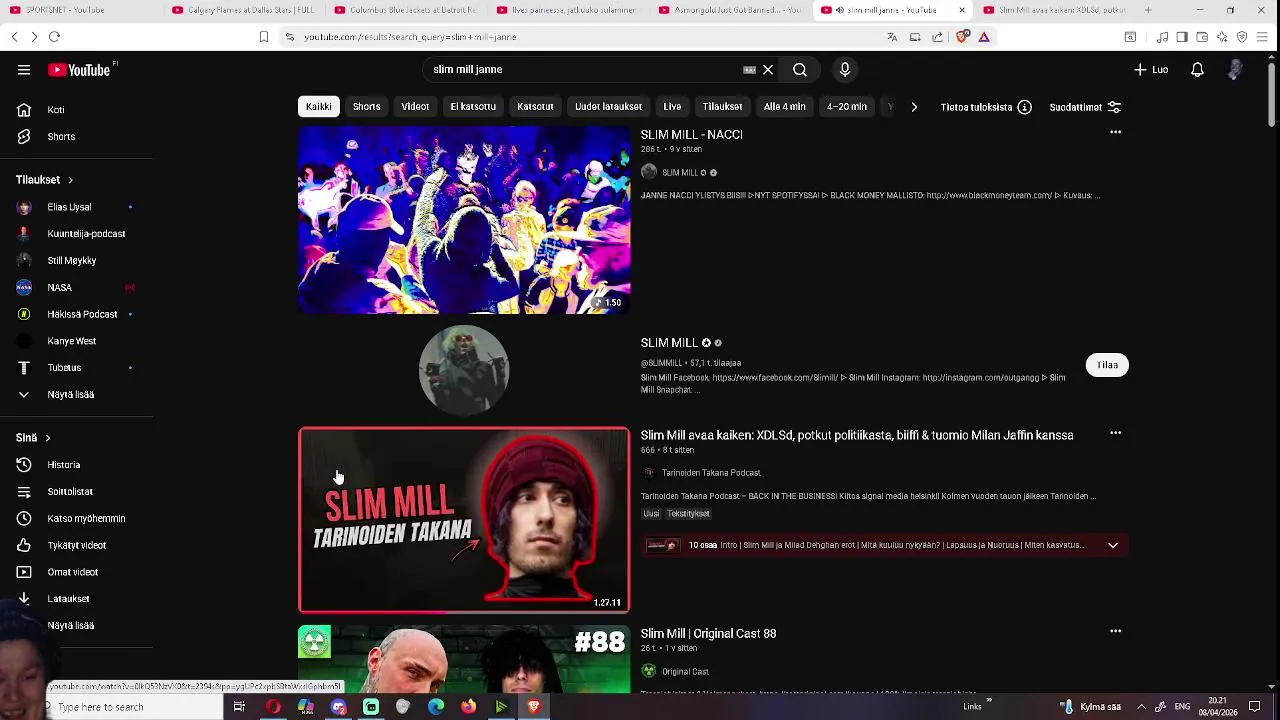Go back in browser history

(x=14, y=37)
